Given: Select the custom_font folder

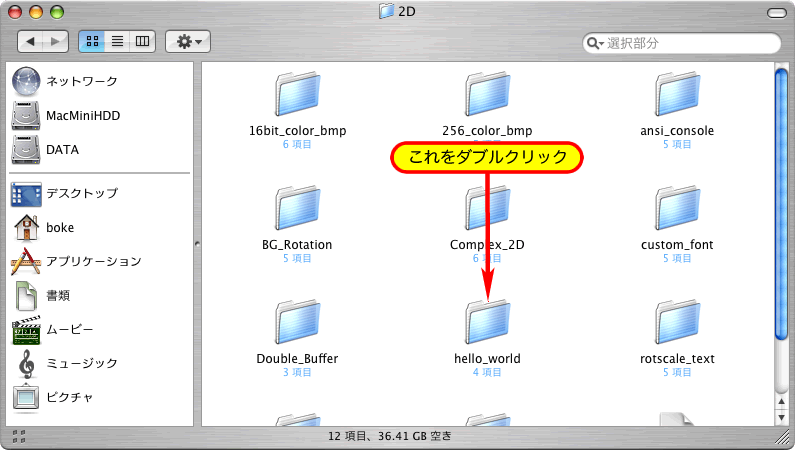Looking at the screenshot, I should point(677,208).
